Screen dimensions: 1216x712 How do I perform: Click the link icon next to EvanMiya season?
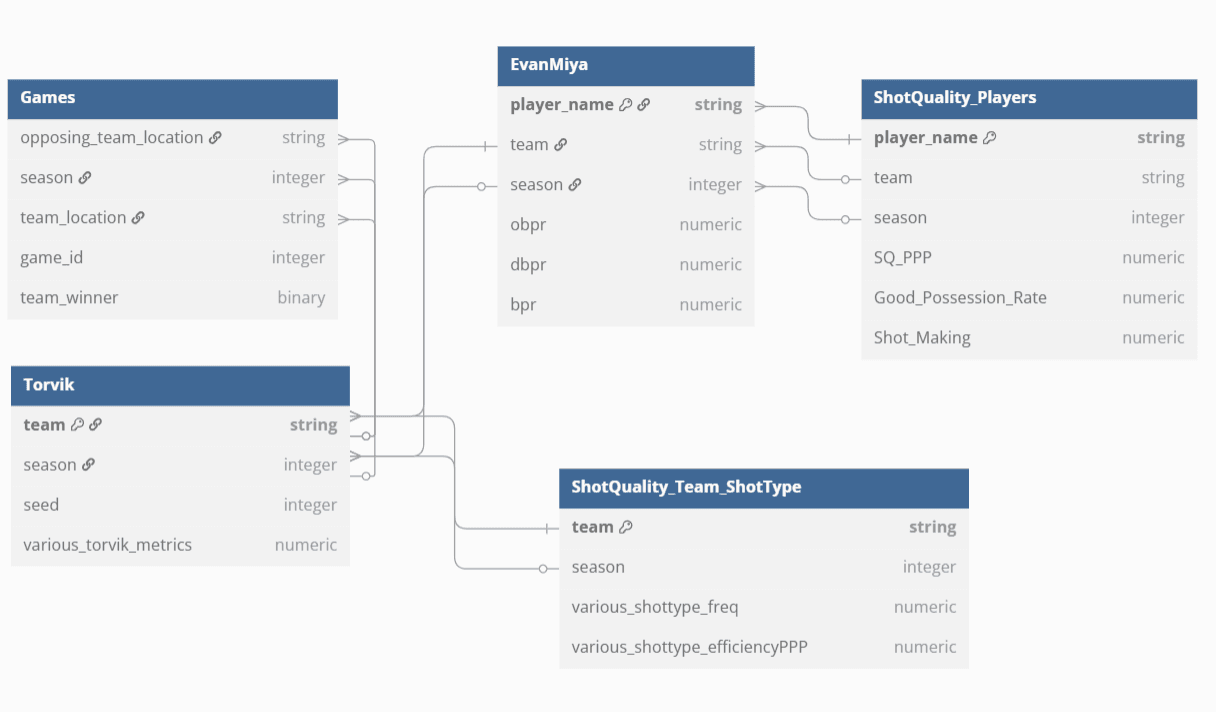coord(575,185)
